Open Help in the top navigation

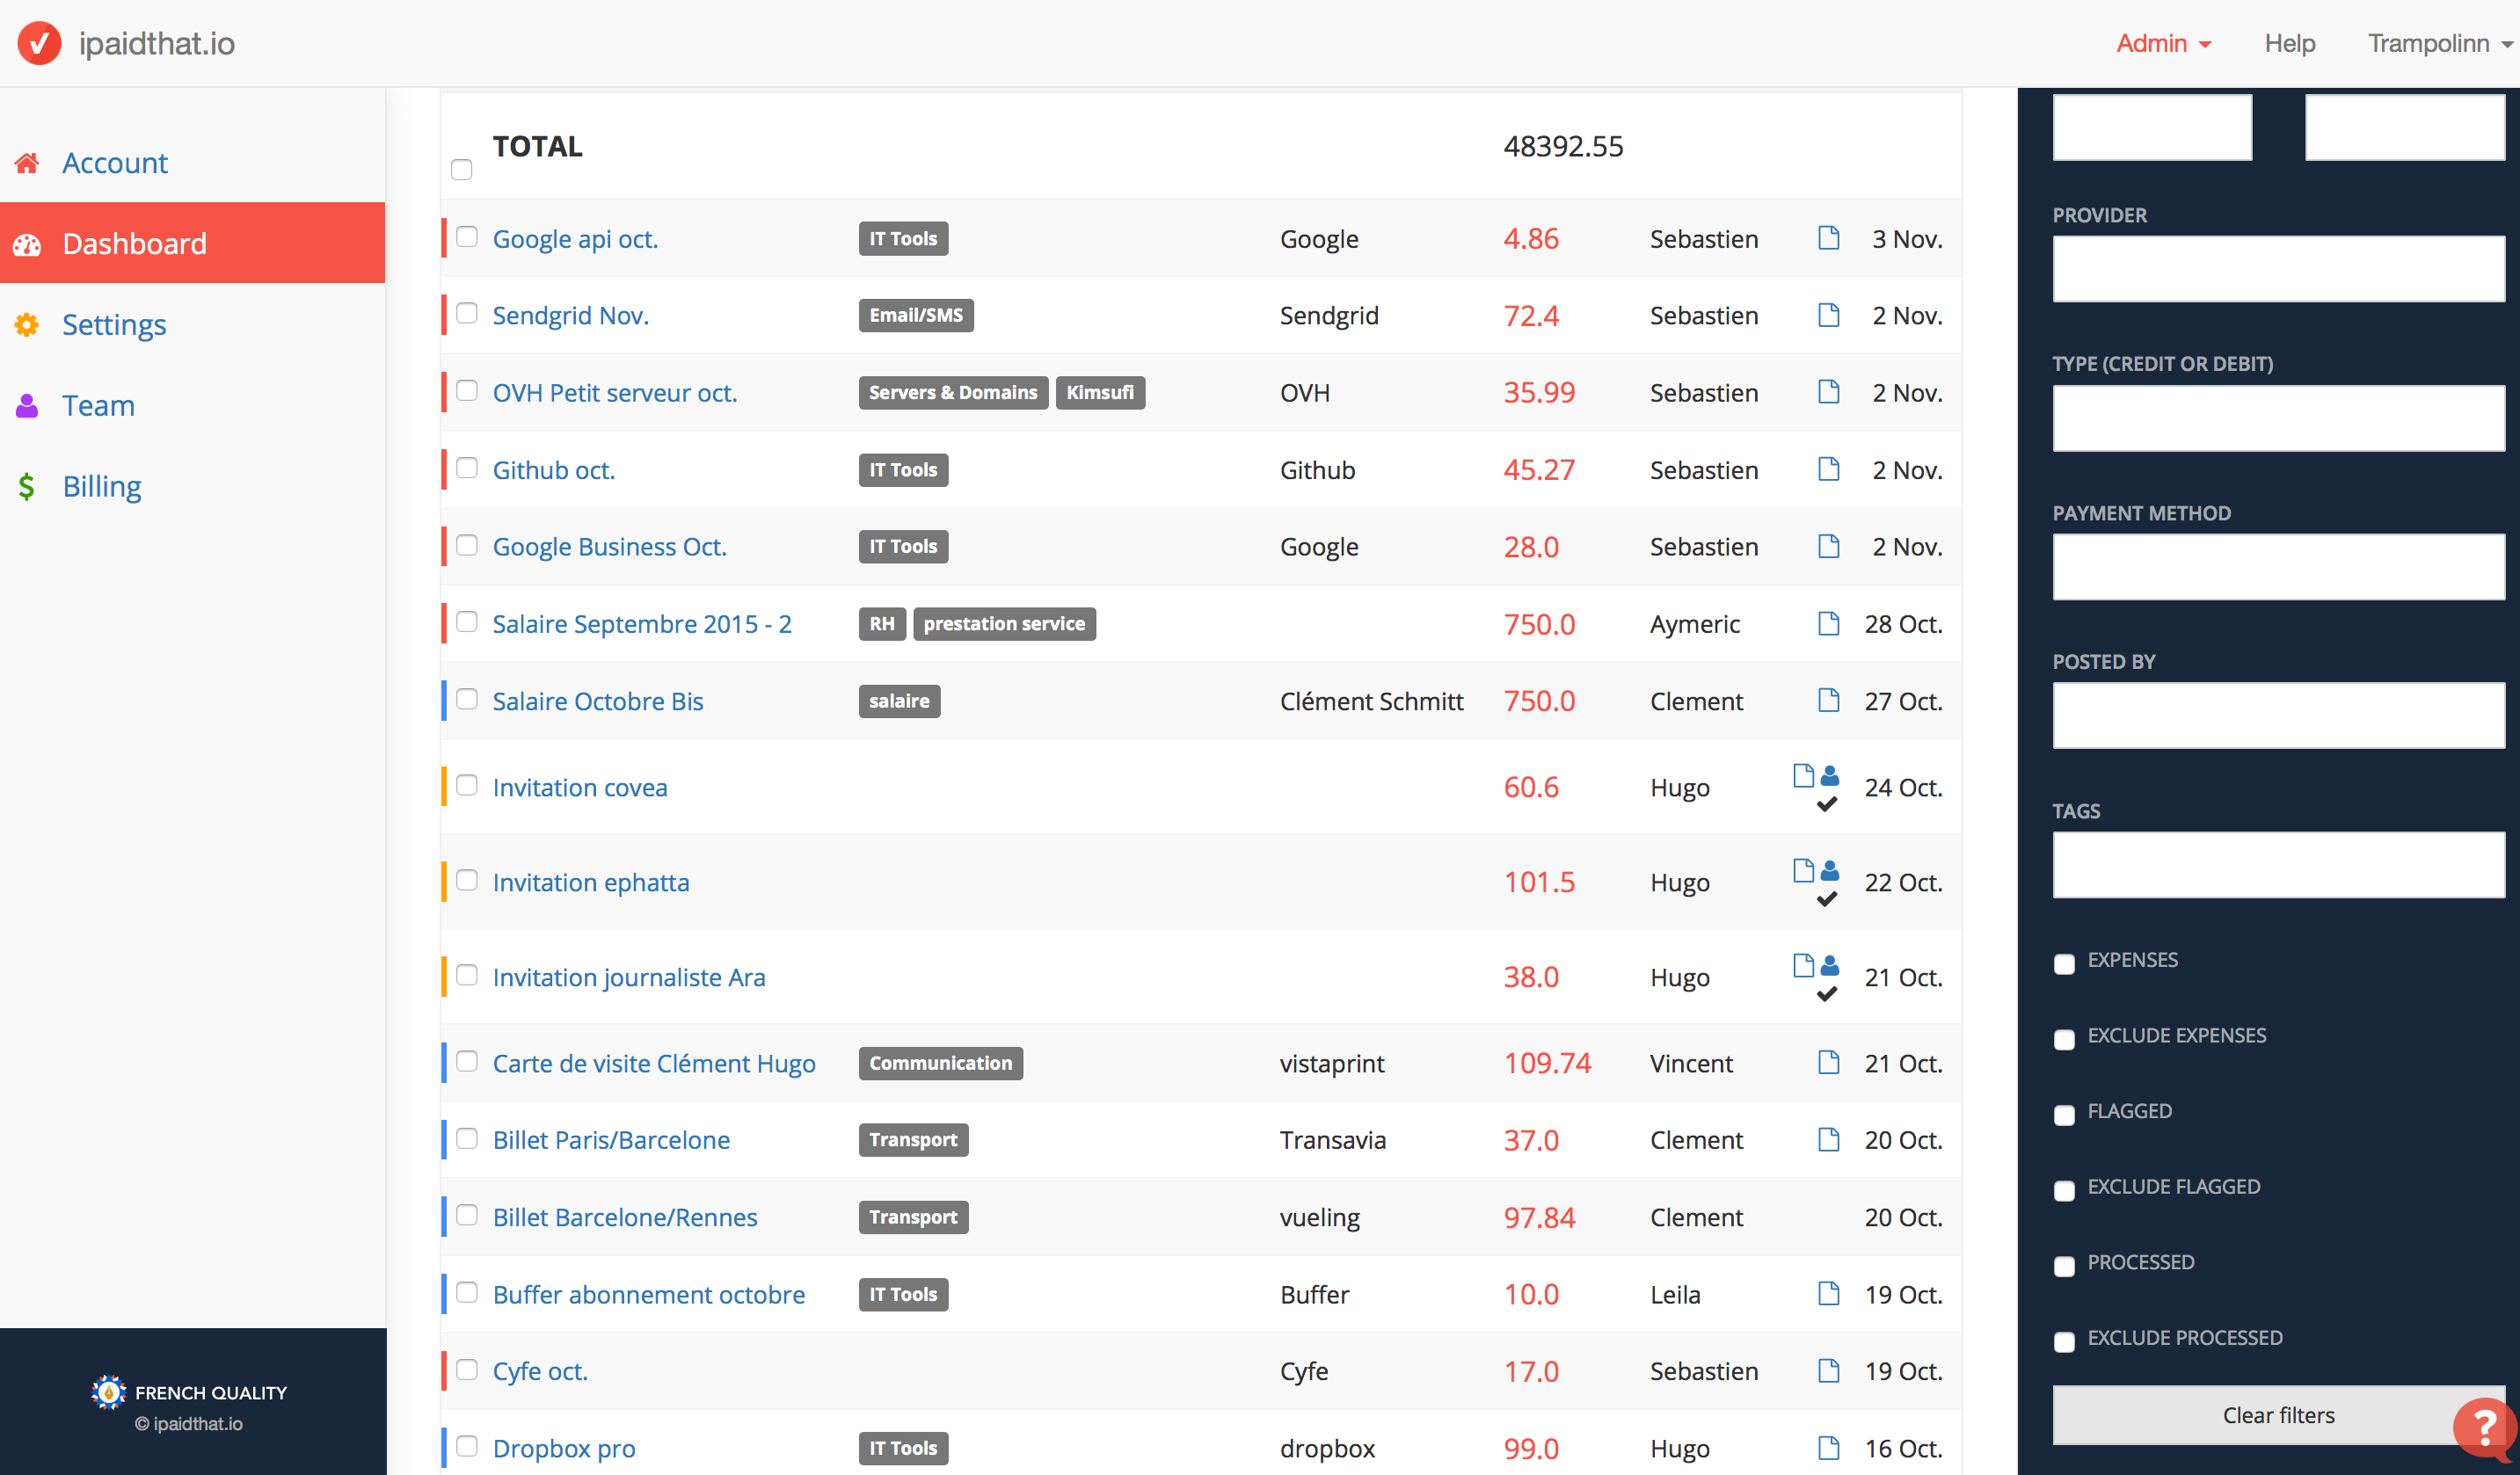tap(2289, 43)
